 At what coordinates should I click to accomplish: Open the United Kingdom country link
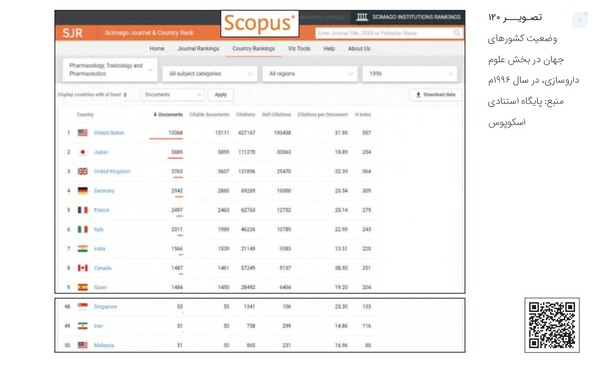point(112,171)
